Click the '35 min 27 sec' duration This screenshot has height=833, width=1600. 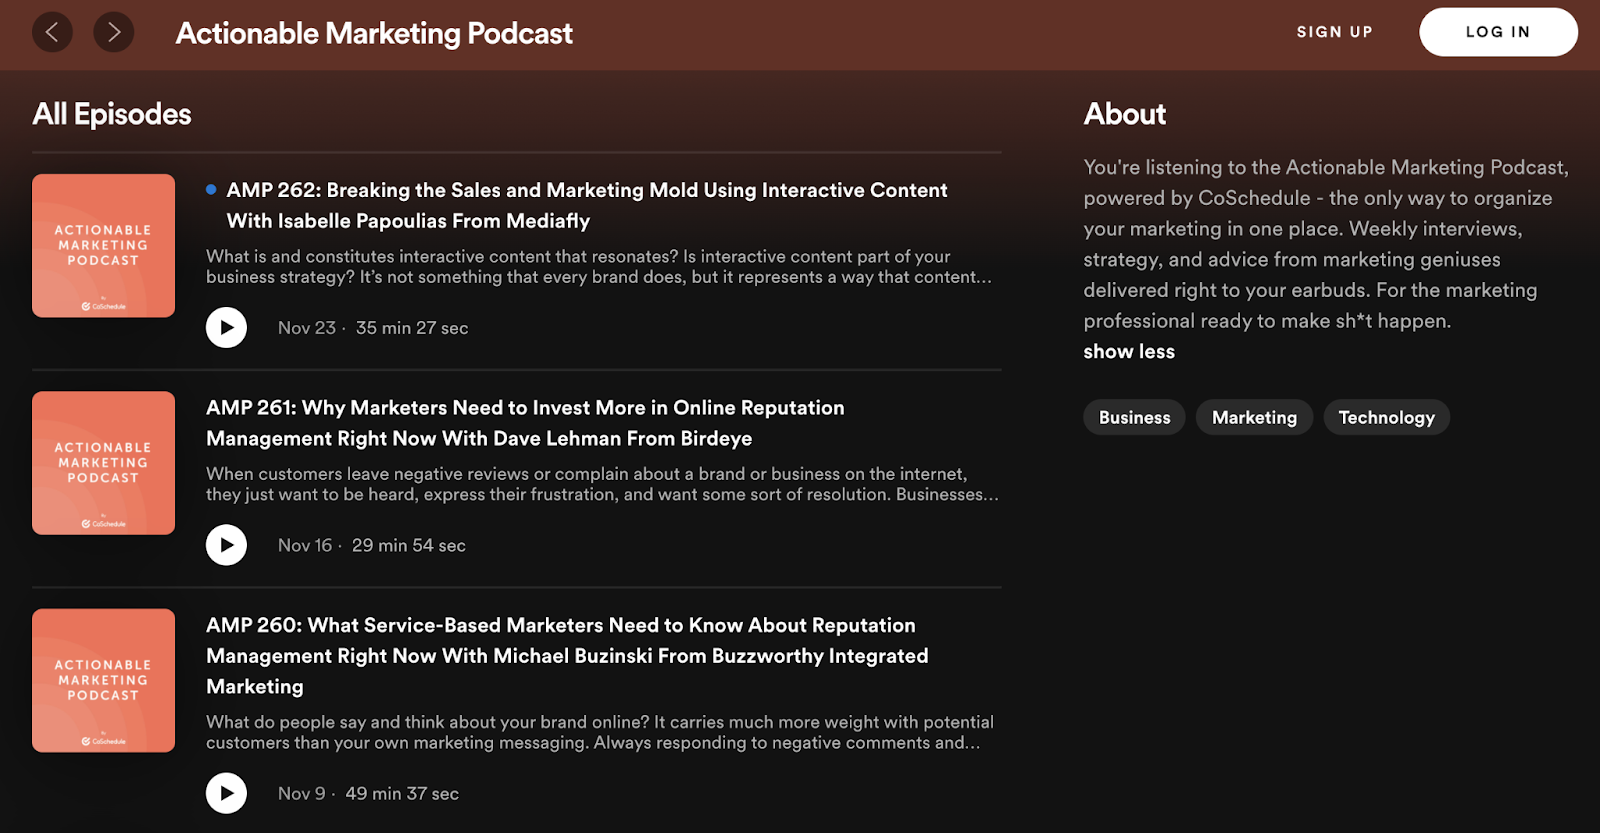(x=412, y=328)
